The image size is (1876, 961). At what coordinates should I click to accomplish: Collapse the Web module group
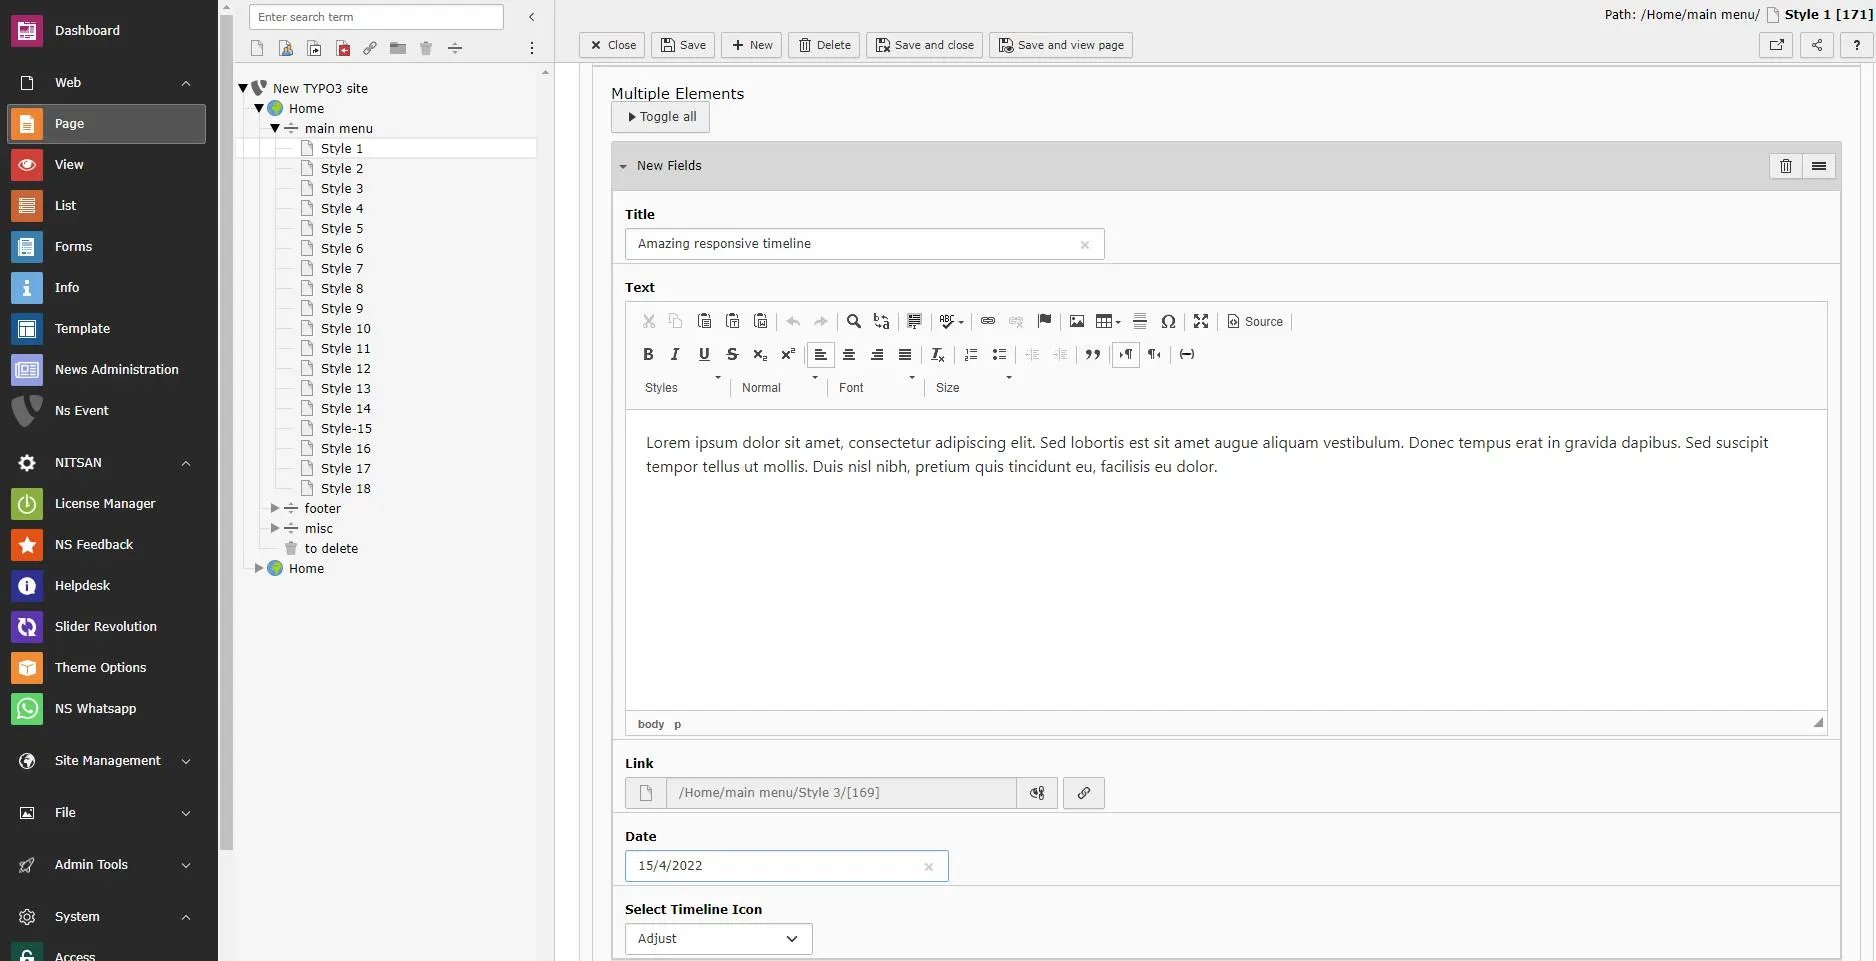pyautogui.click(x=186, y=83)
